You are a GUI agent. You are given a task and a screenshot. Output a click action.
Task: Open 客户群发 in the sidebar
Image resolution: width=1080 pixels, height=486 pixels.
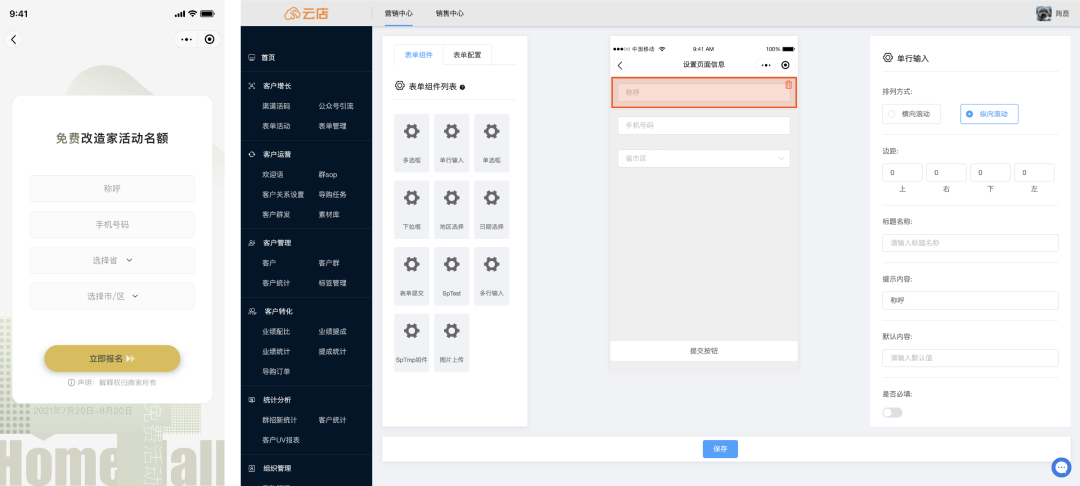[276, 214]
